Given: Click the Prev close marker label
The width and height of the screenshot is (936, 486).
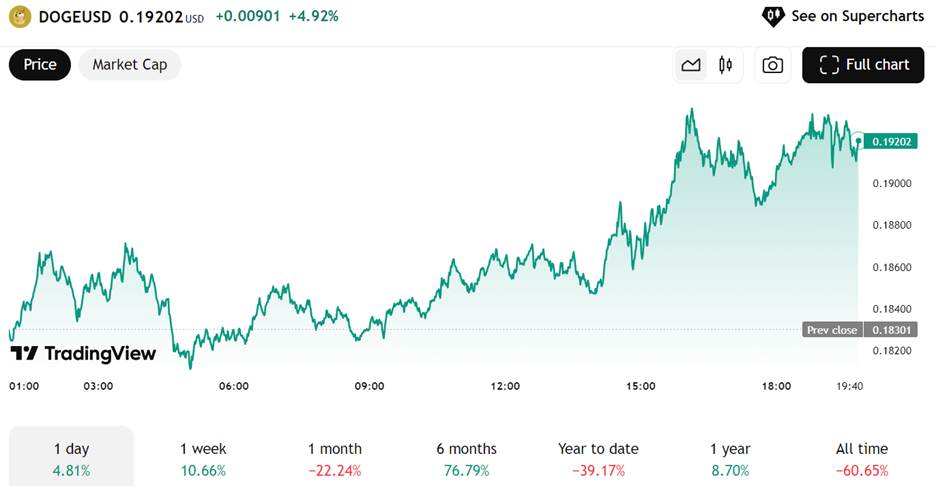Looking at the screenshot, I should tap(832, 330).
